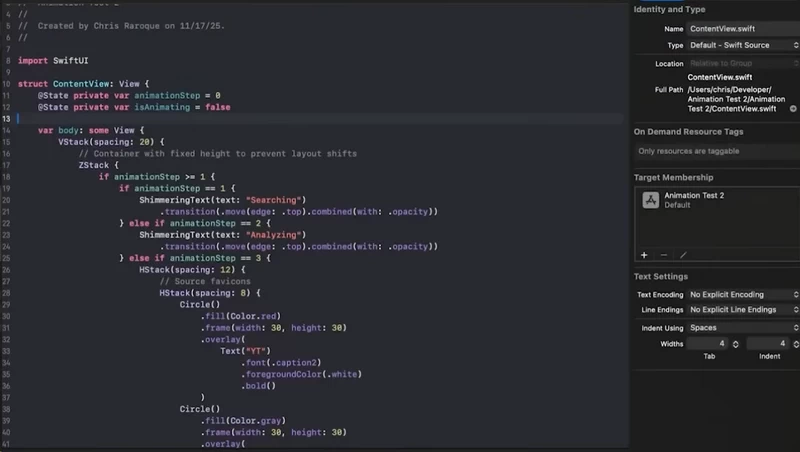Open the Location Relative to Group dropdown
800x452 pixels.
click(743, 63)
